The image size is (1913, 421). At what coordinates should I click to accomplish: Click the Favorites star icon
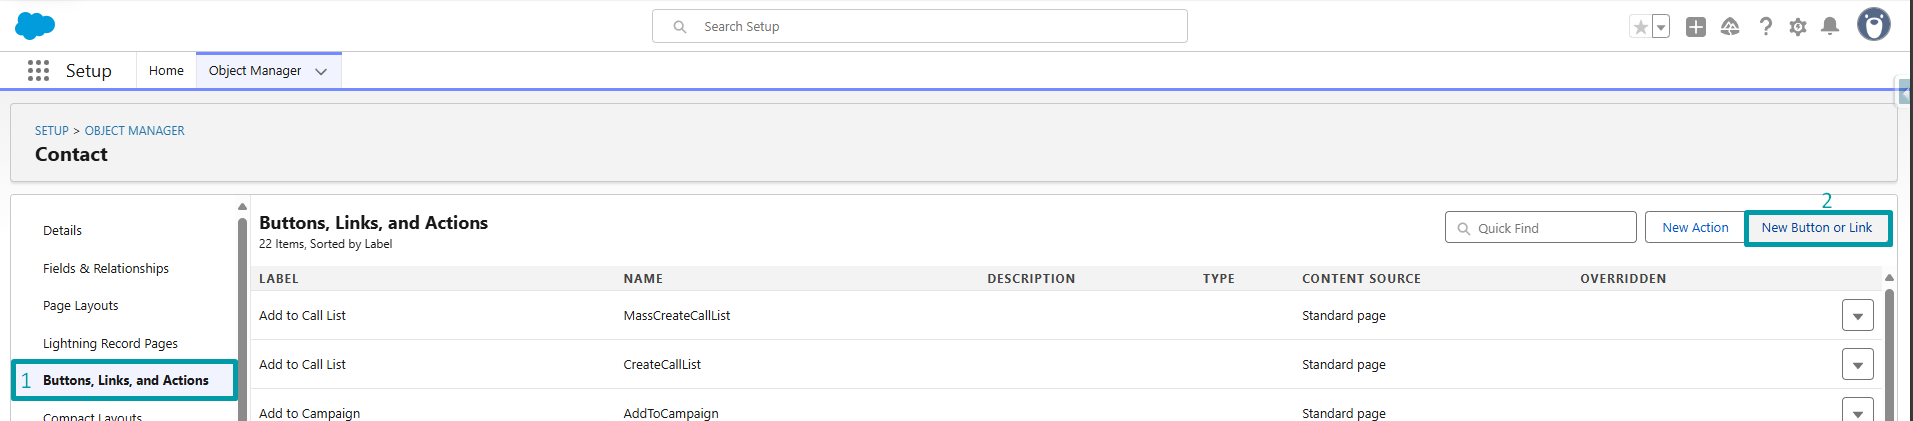(1640, 27)
